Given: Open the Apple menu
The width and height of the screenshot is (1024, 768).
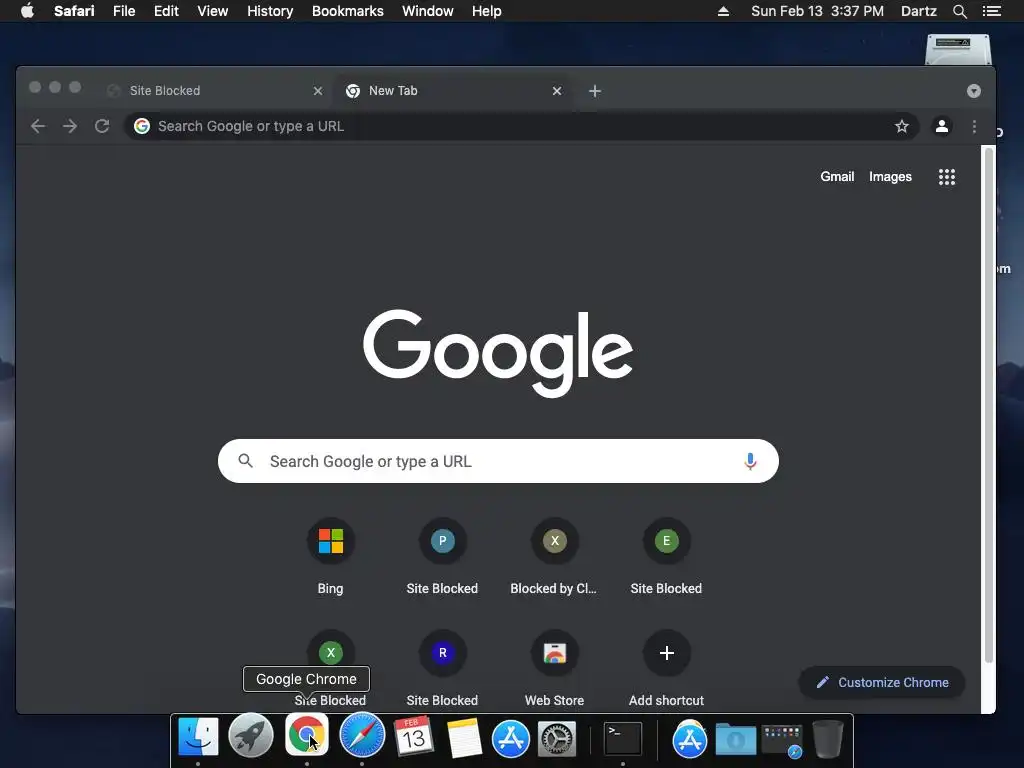Looking at the screenshot, I should [x=27, y=11].
